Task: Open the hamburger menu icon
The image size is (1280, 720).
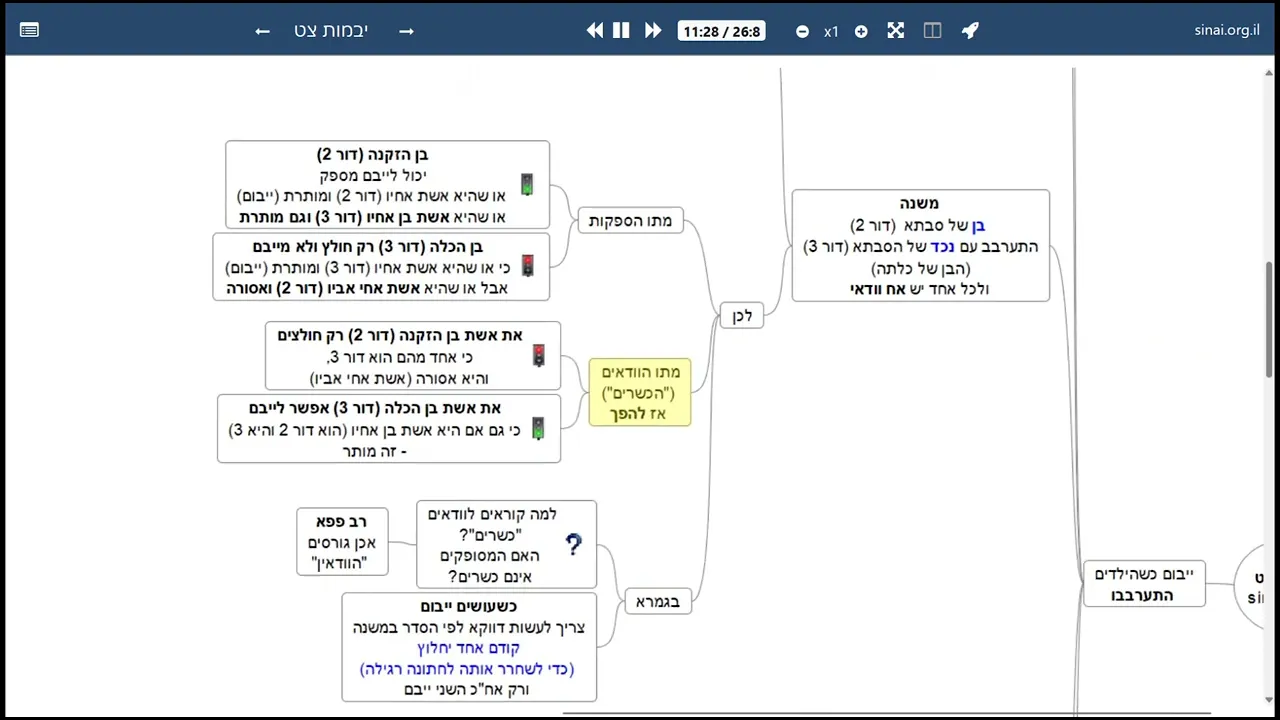Action: click(29, 30)
